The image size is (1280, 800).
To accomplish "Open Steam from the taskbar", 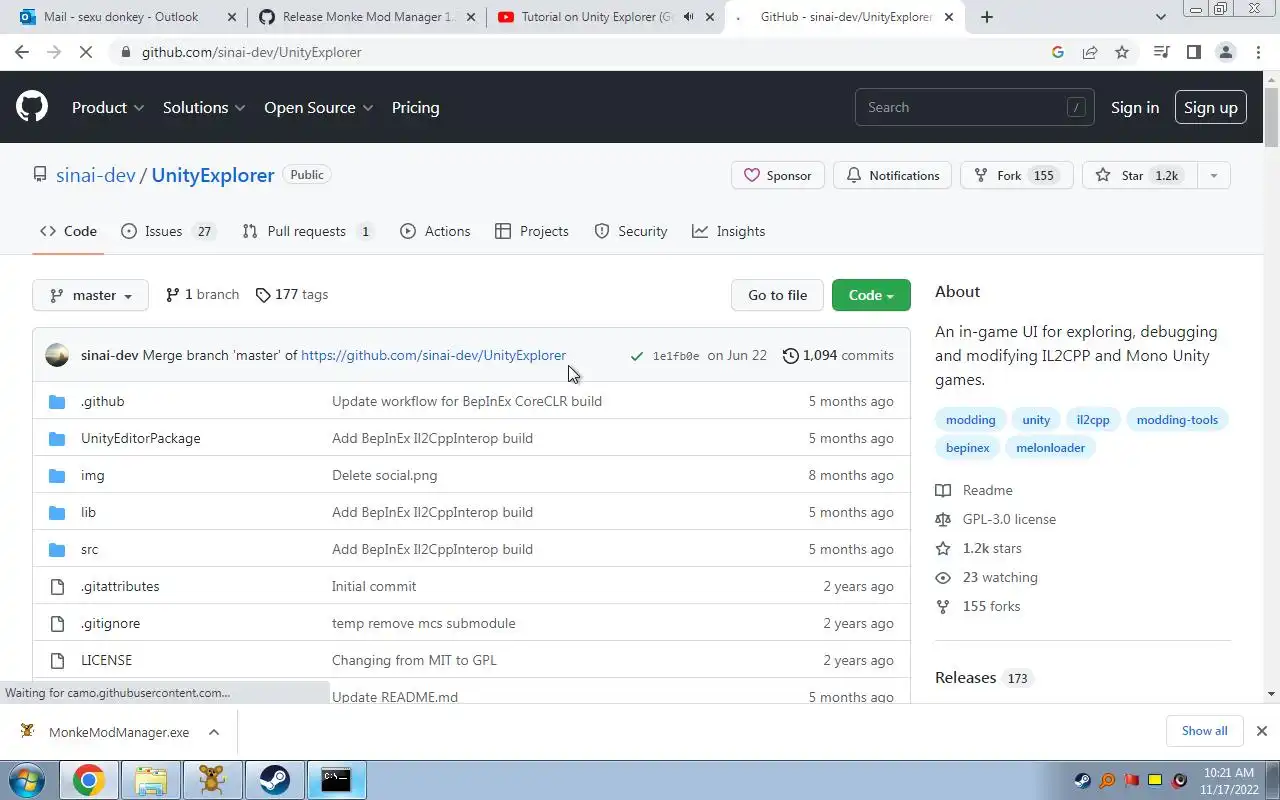I will point(274,780).
